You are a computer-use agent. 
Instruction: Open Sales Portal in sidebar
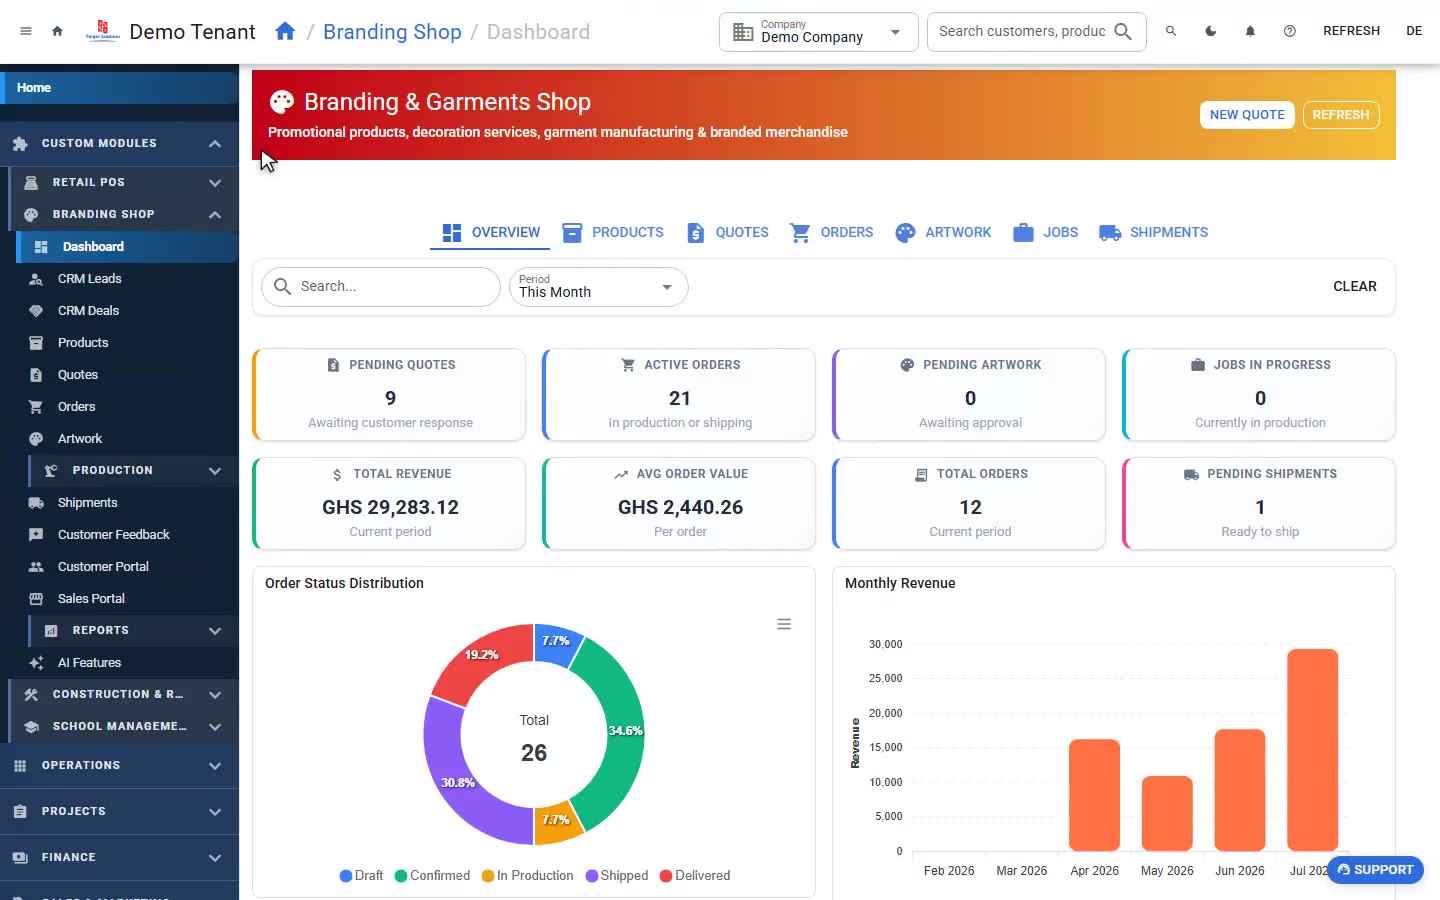coord(127,599)
